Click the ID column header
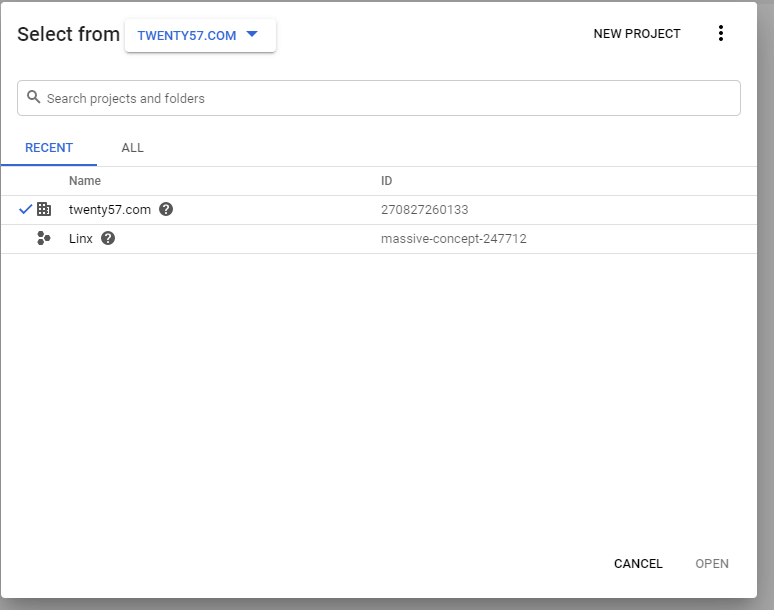The width and height of the screenshot is (774, 610). [387, 181]
